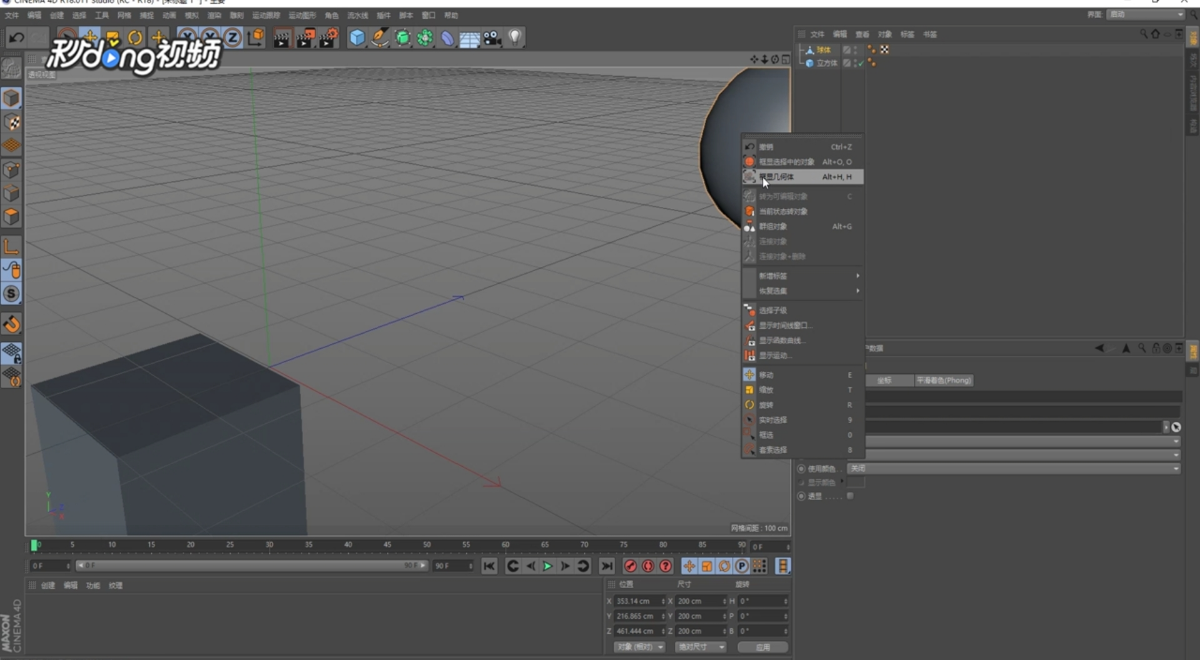Expand the 恢复选集 submenu
Viewport: 1200px width, 660px height.
coord(803,290)
